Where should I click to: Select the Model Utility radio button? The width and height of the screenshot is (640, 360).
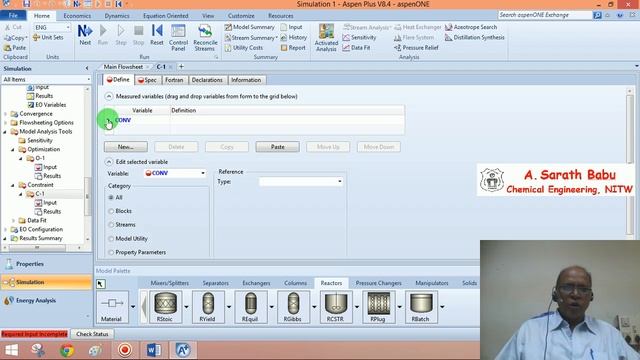tap(111, 239)
